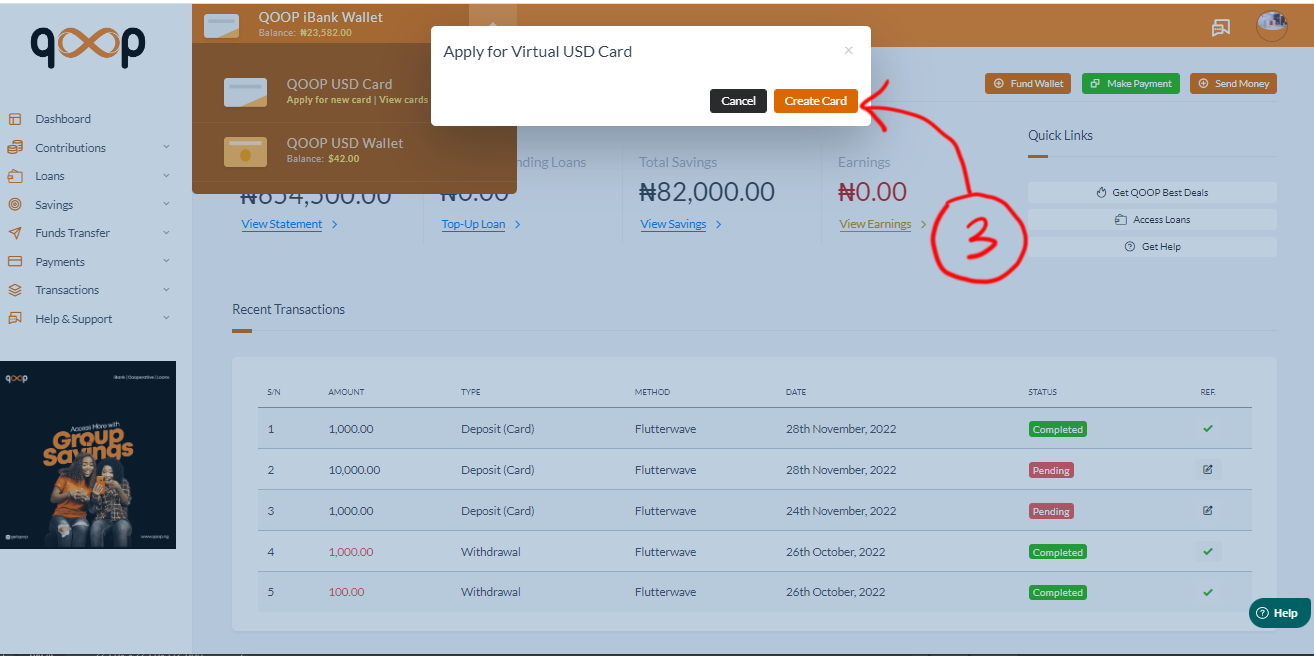This screenshot has height=656, width=1314.
Task: Click the ₦82,000.00 total savings value
Action: [707, 192]
